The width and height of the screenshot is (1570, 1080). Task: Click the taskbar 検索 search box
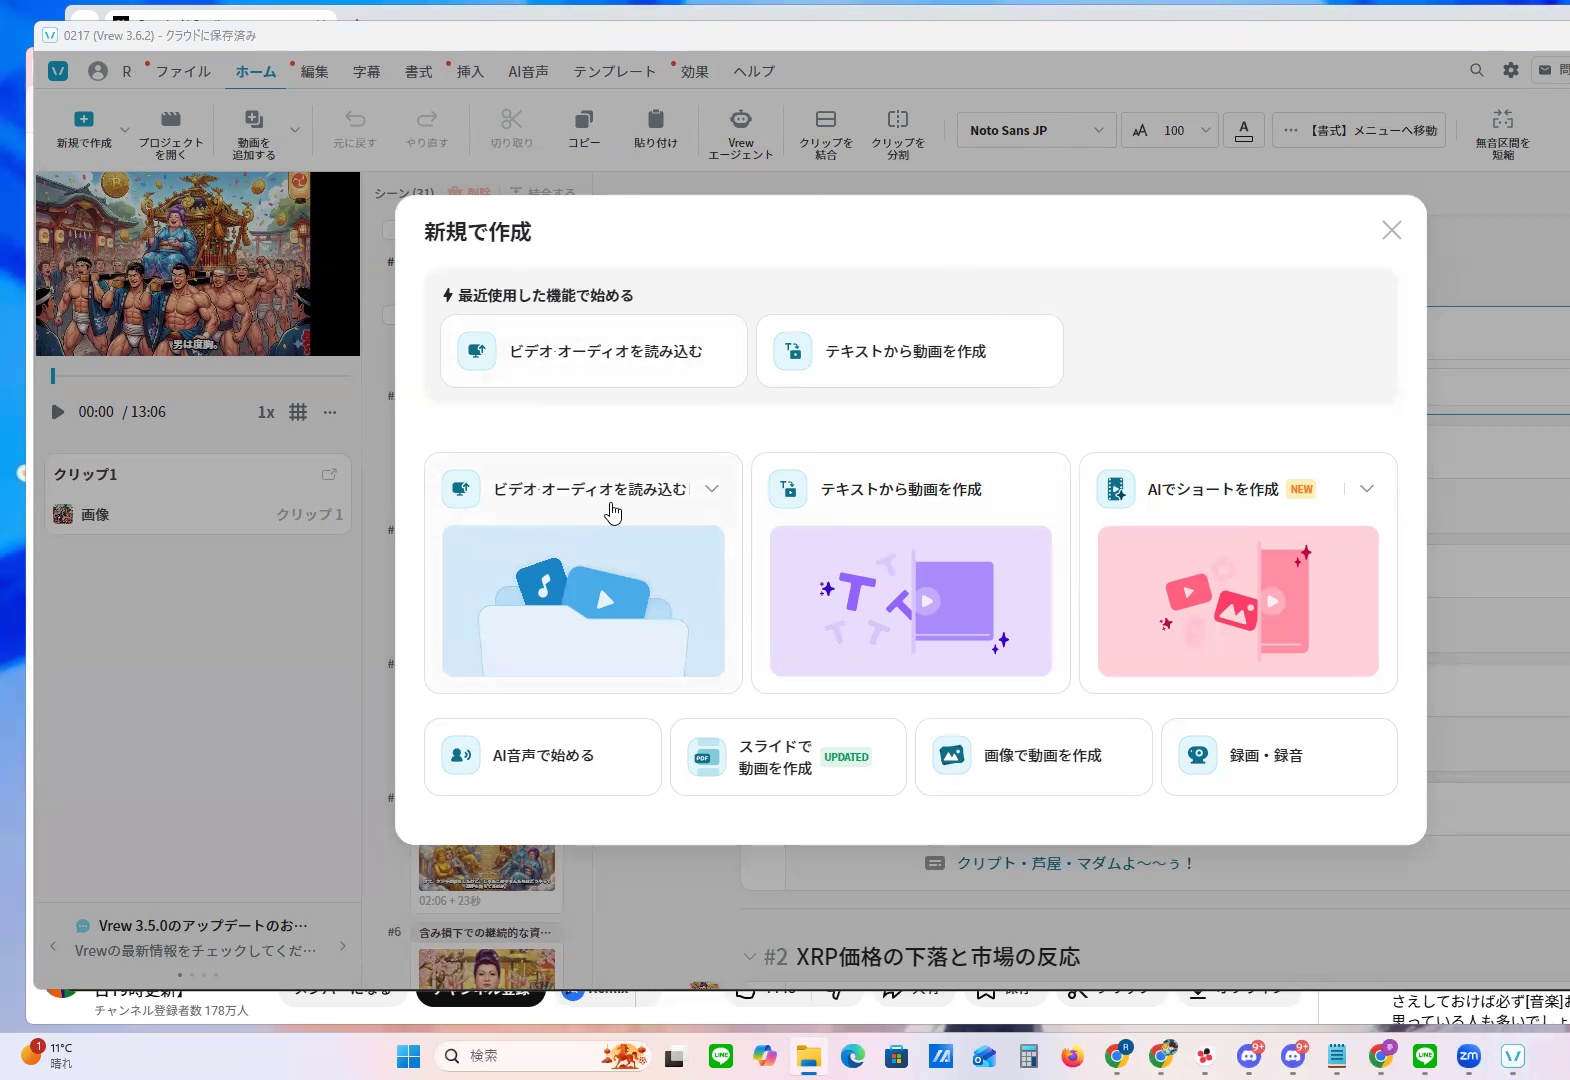pyautogui.click(x=545, y=1056)
